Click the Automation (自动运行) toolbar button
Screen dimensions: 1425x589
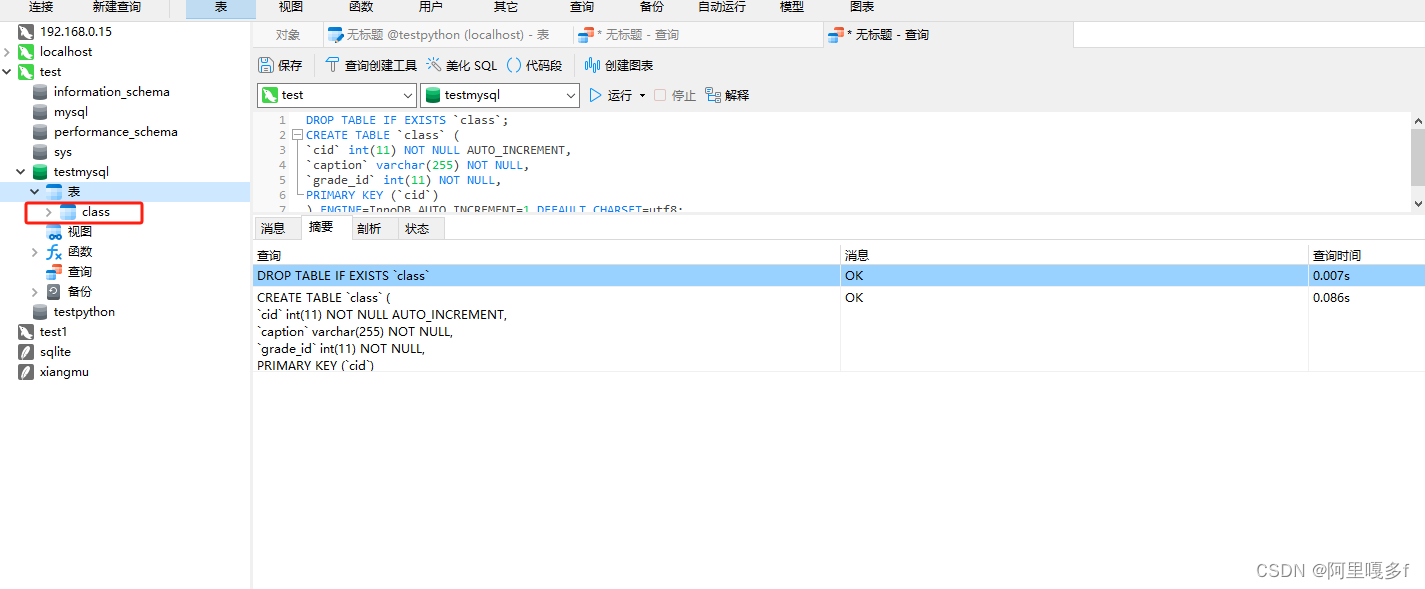pyautogui.click(x=722, y=7)
